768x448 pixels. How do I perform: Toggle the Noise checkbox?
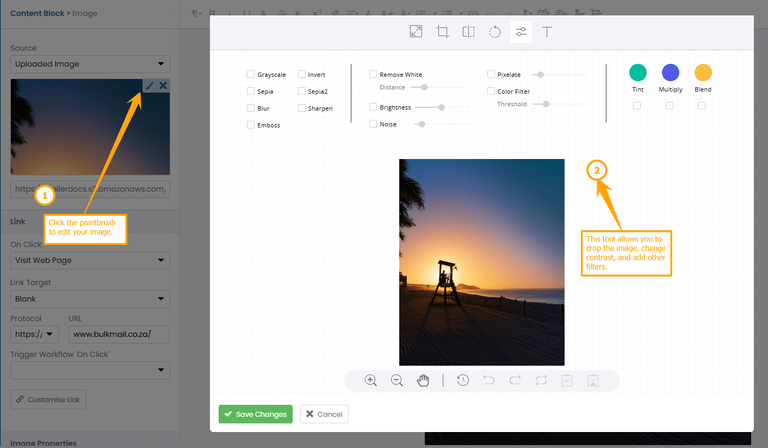[373, 124]
